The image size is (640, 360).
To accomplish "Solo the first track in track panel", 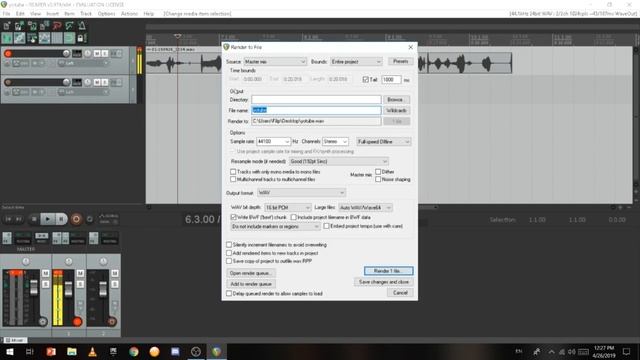I will click(x=105, y=53).
